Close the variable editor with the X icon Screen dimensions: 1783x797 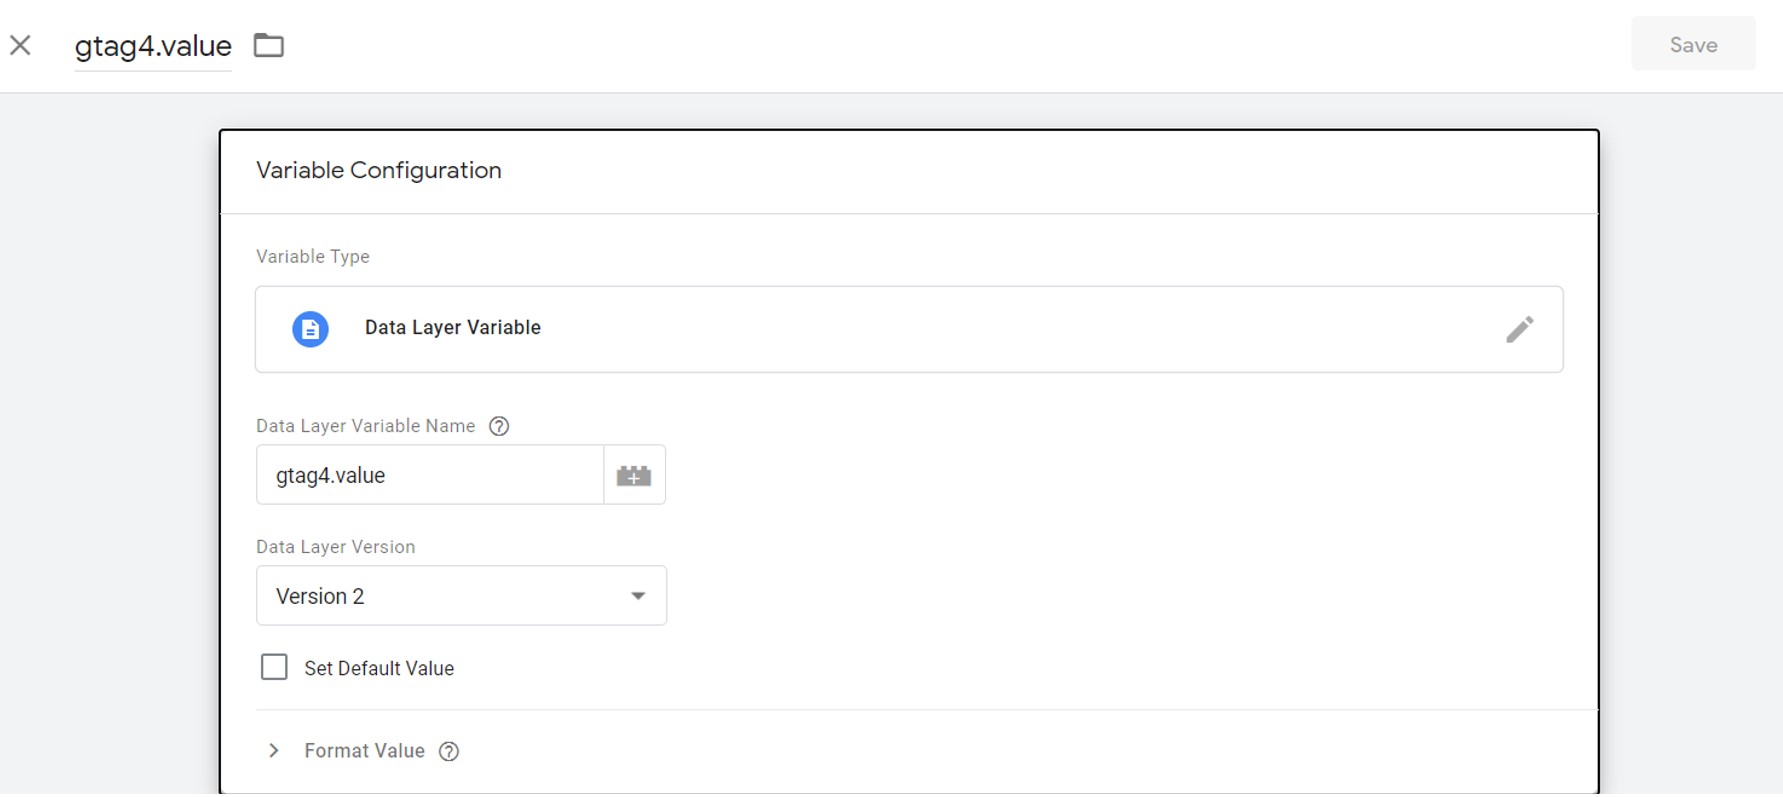click(21, 45)
